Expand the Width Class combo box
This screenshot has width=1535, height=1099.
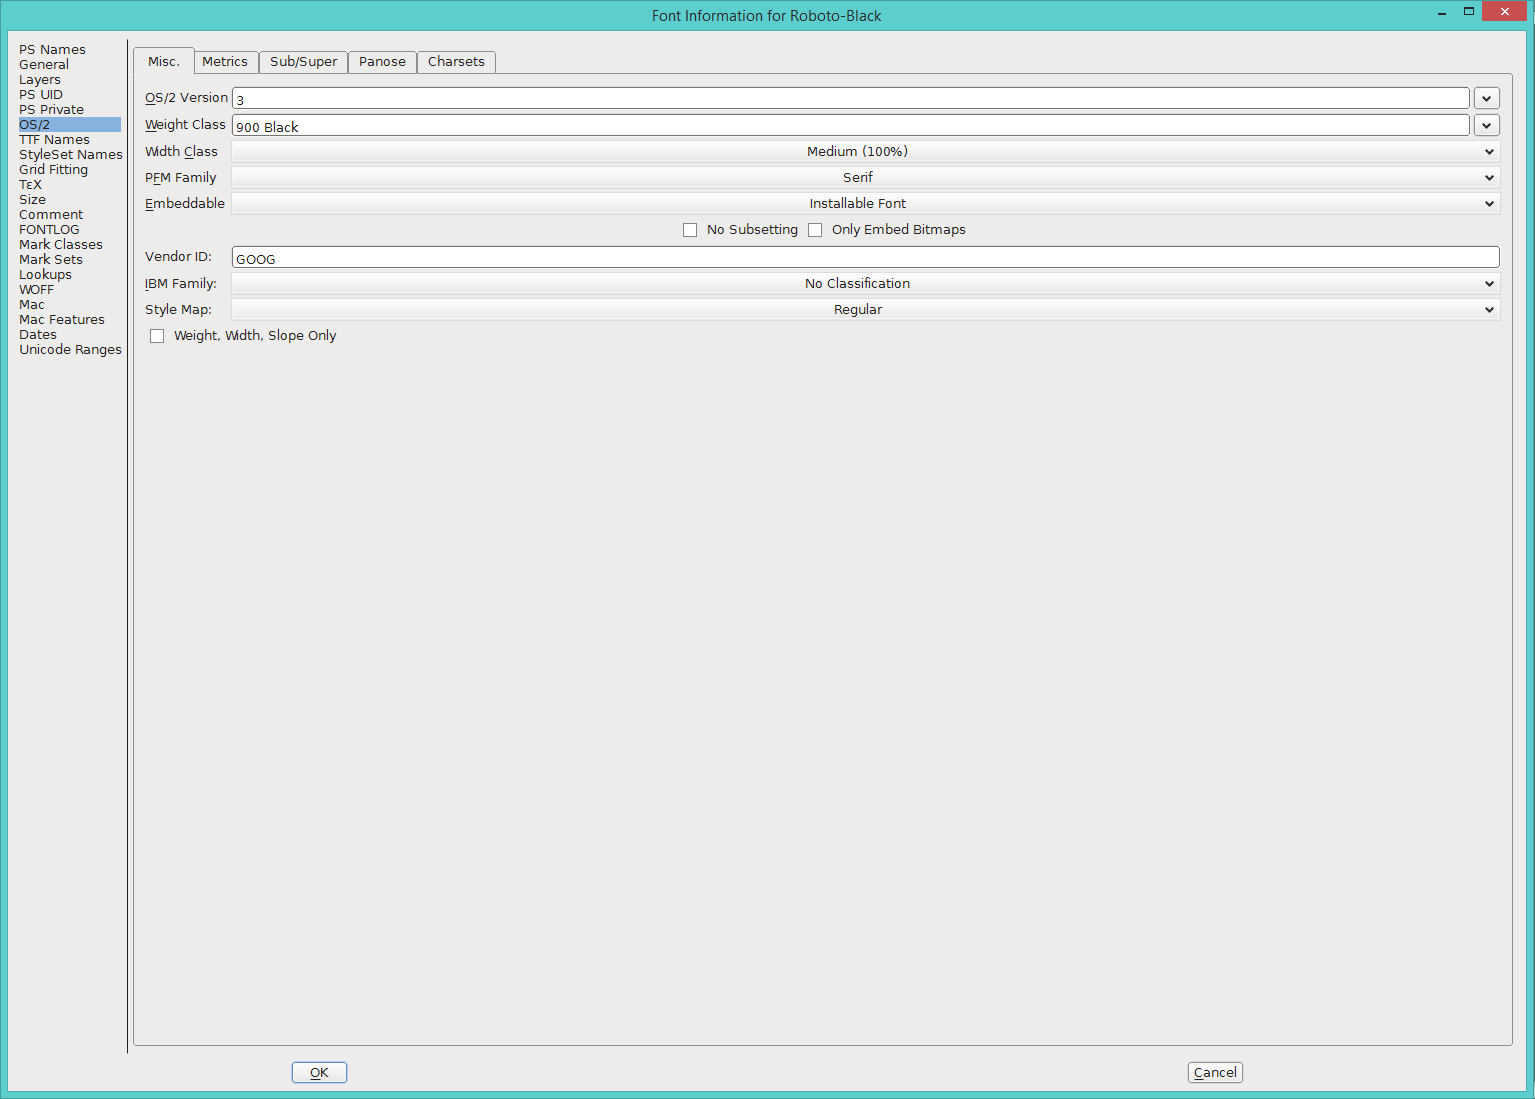pos(865,152)
